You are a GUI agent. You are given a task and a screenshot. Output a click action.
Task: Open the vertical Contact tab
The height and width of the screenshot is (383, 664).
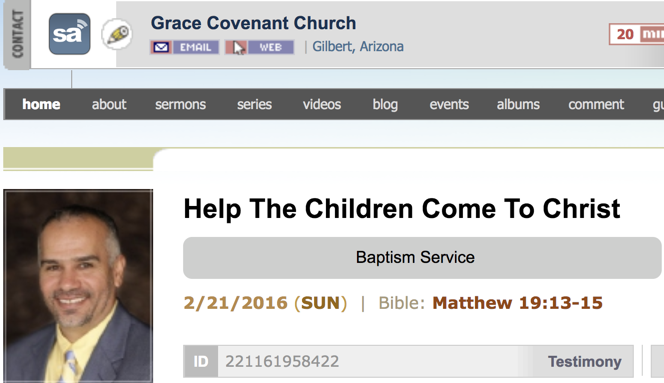17,34
